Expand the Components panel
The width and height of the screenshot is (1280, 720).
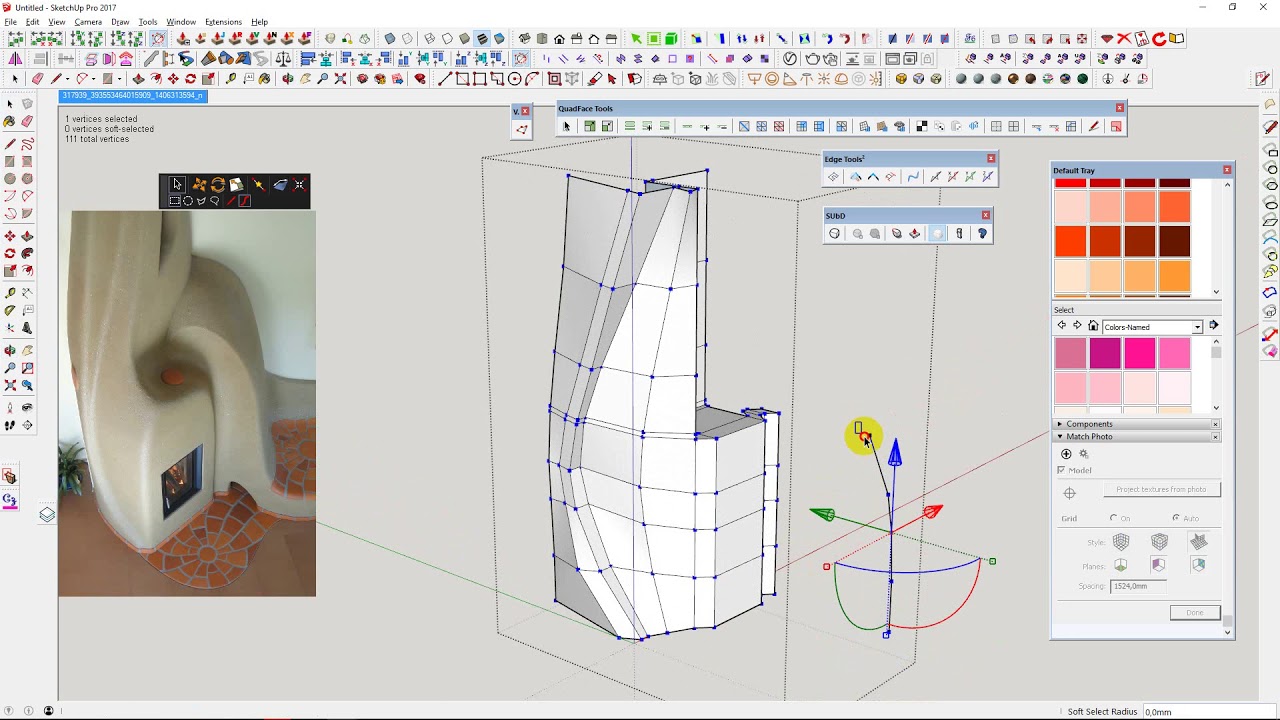(x=1060, y=424)
